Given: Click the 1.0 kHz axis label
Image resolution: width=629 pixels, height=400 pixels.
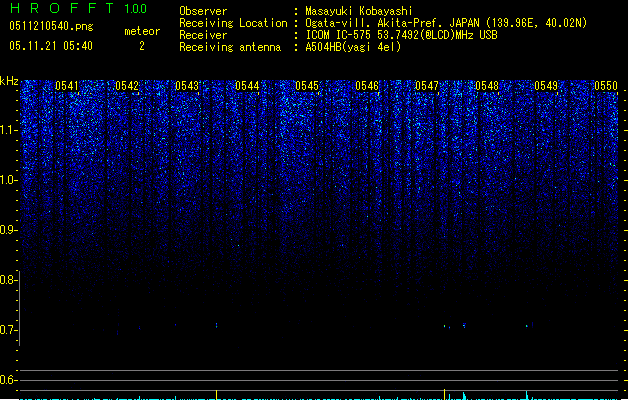Looking at the screenshot, I should [9, 180].
